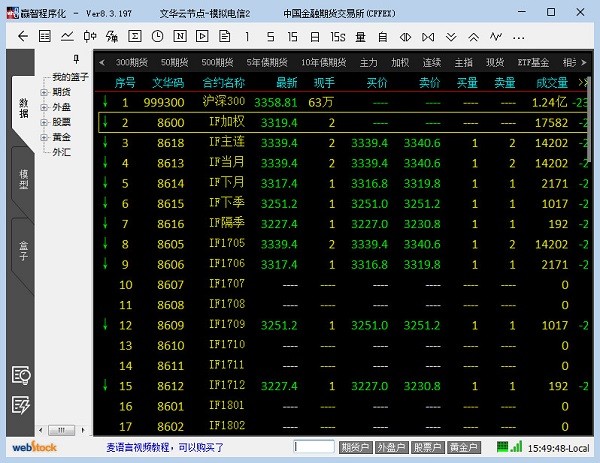Select the 15s period button
600x463 pixels.
pyautogui.click(x=338, y=37)
